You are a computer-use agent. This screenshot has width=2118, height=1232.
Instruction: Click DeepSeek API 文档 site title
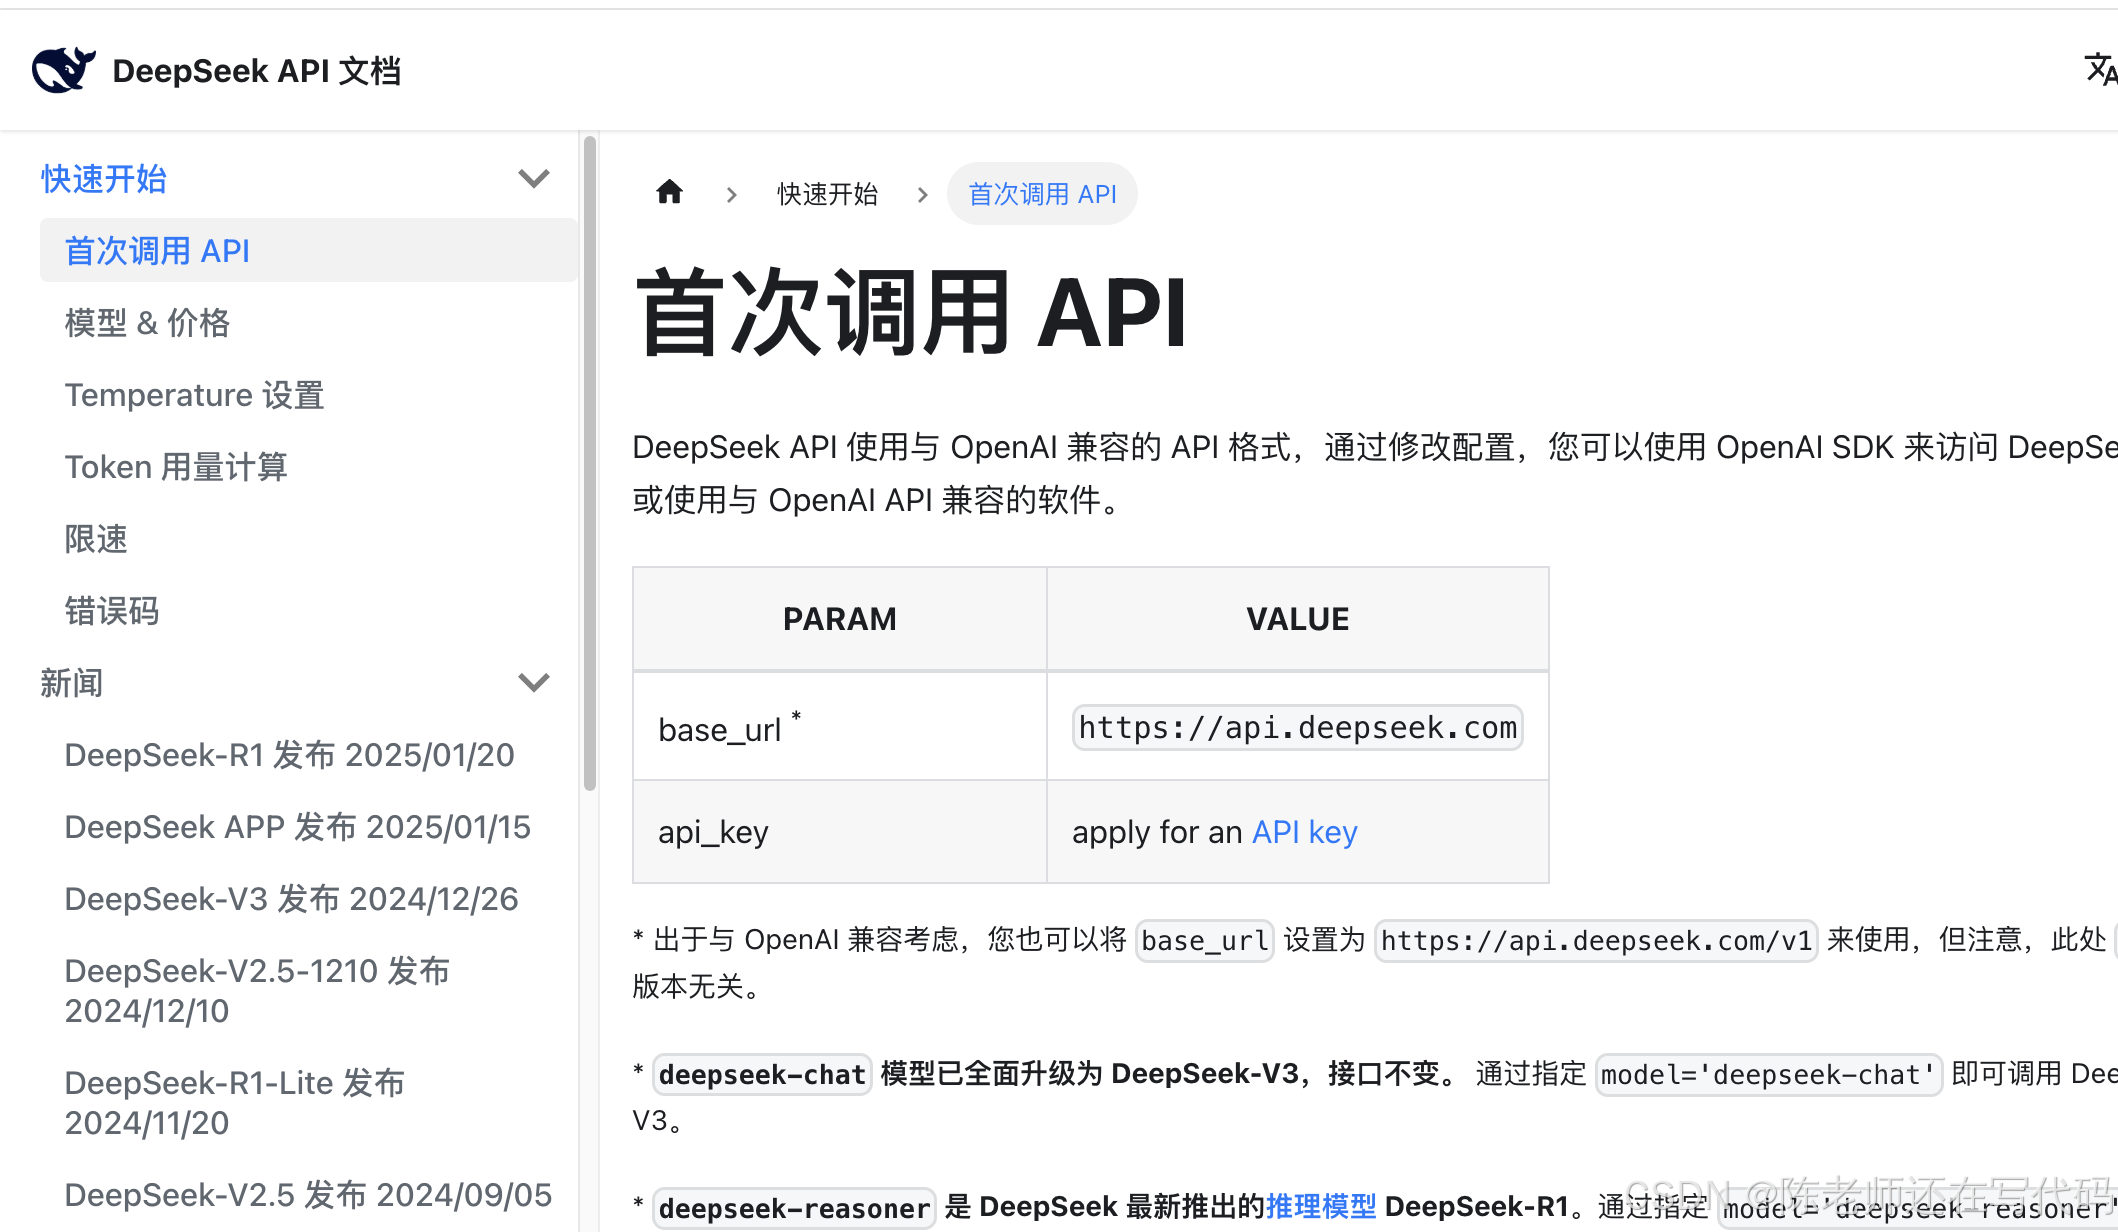pyautogui.click(x=256, y=71)
